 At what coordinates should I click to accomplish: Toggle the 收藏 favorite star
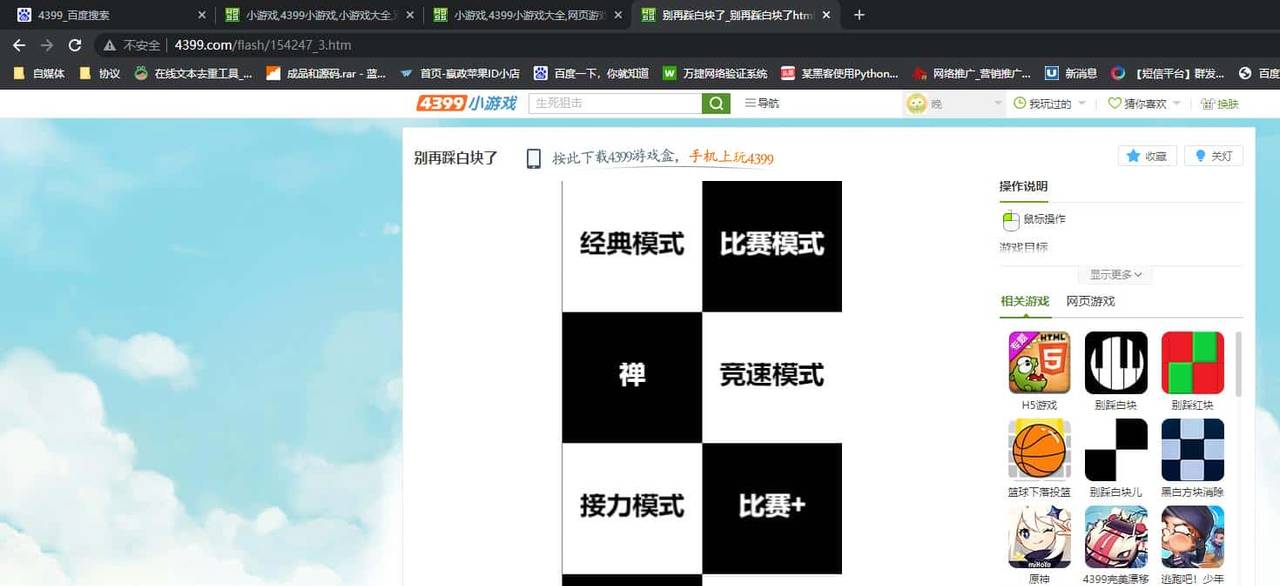click(x=1146, y=155)
